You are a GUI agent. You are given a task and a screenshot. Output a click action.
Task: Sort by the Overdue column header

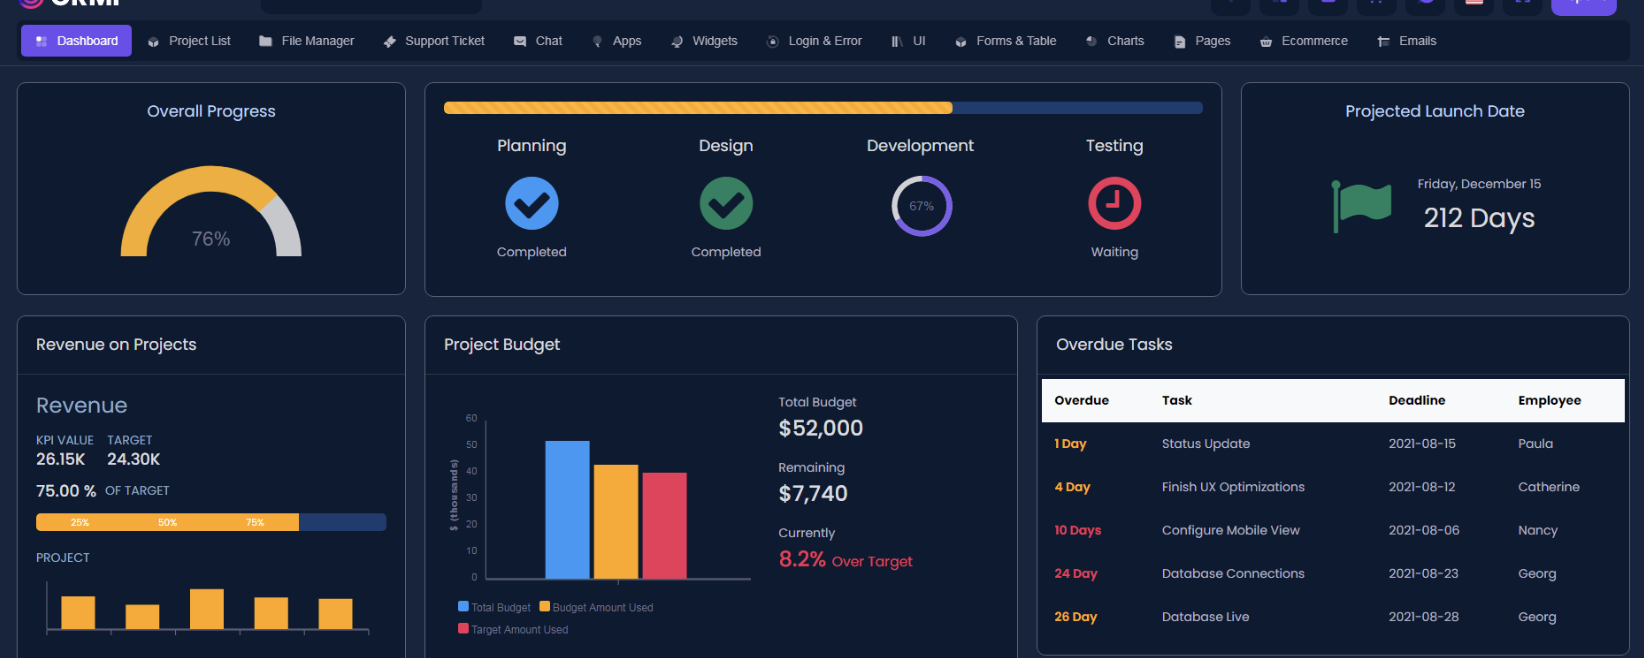coord(1081,400)
